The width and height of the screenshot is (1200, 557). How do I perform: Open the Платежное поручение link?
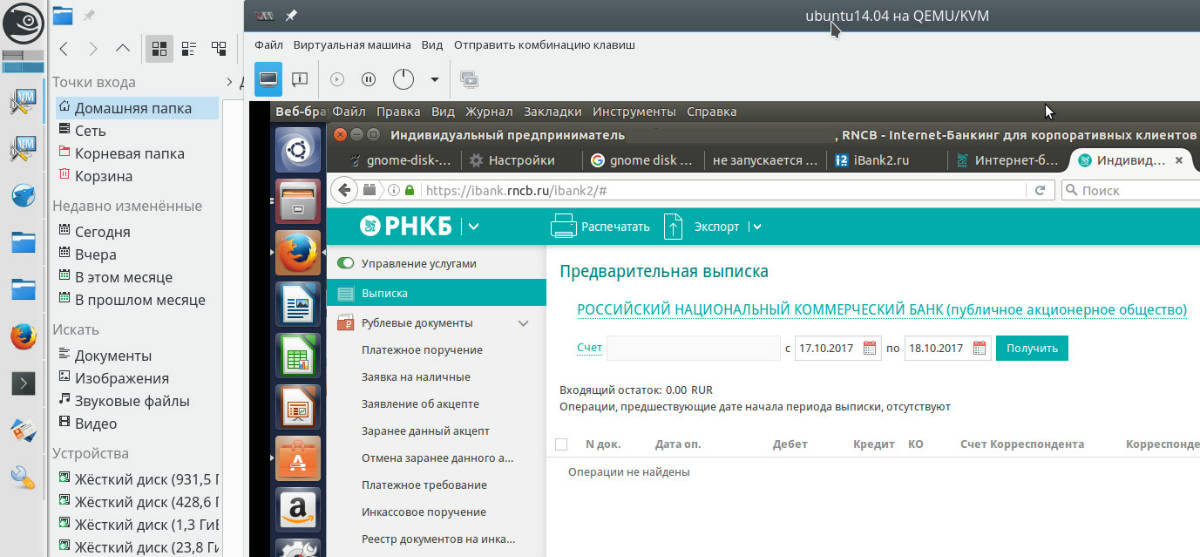[x=422, y=350]
